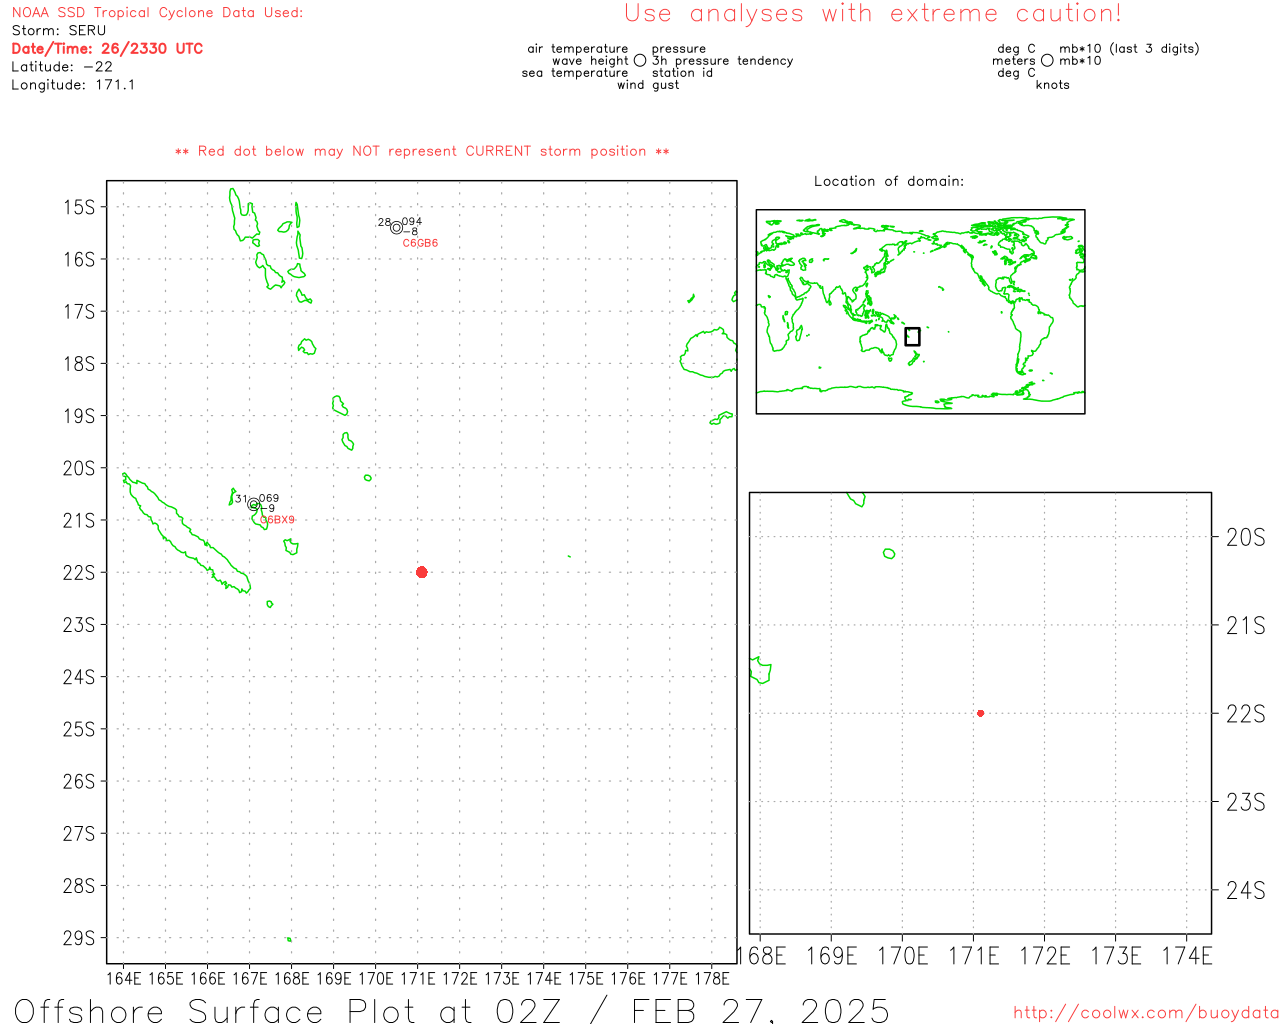Click 'Location of domain:' label
This screenshot has height=1024, width=1280.
click(889, 181)
